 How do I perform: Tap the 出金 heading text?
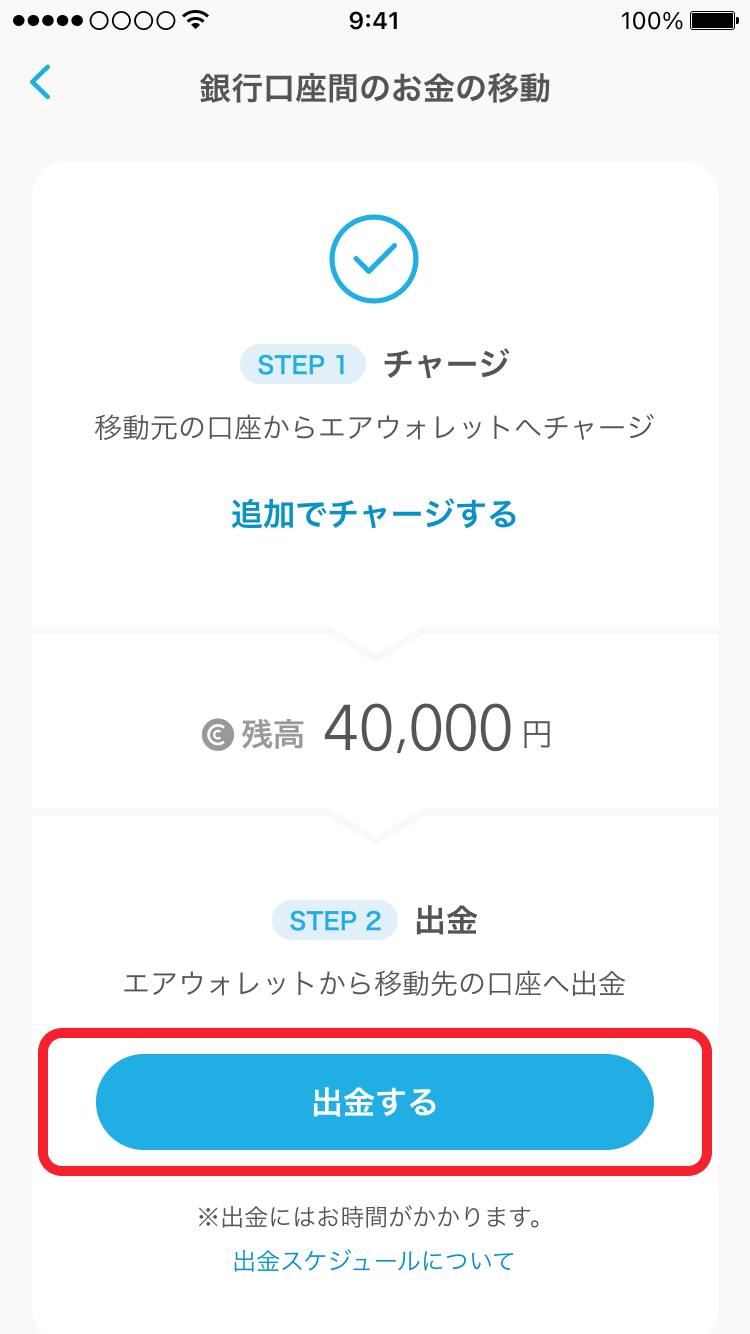[x=446, y=920]
